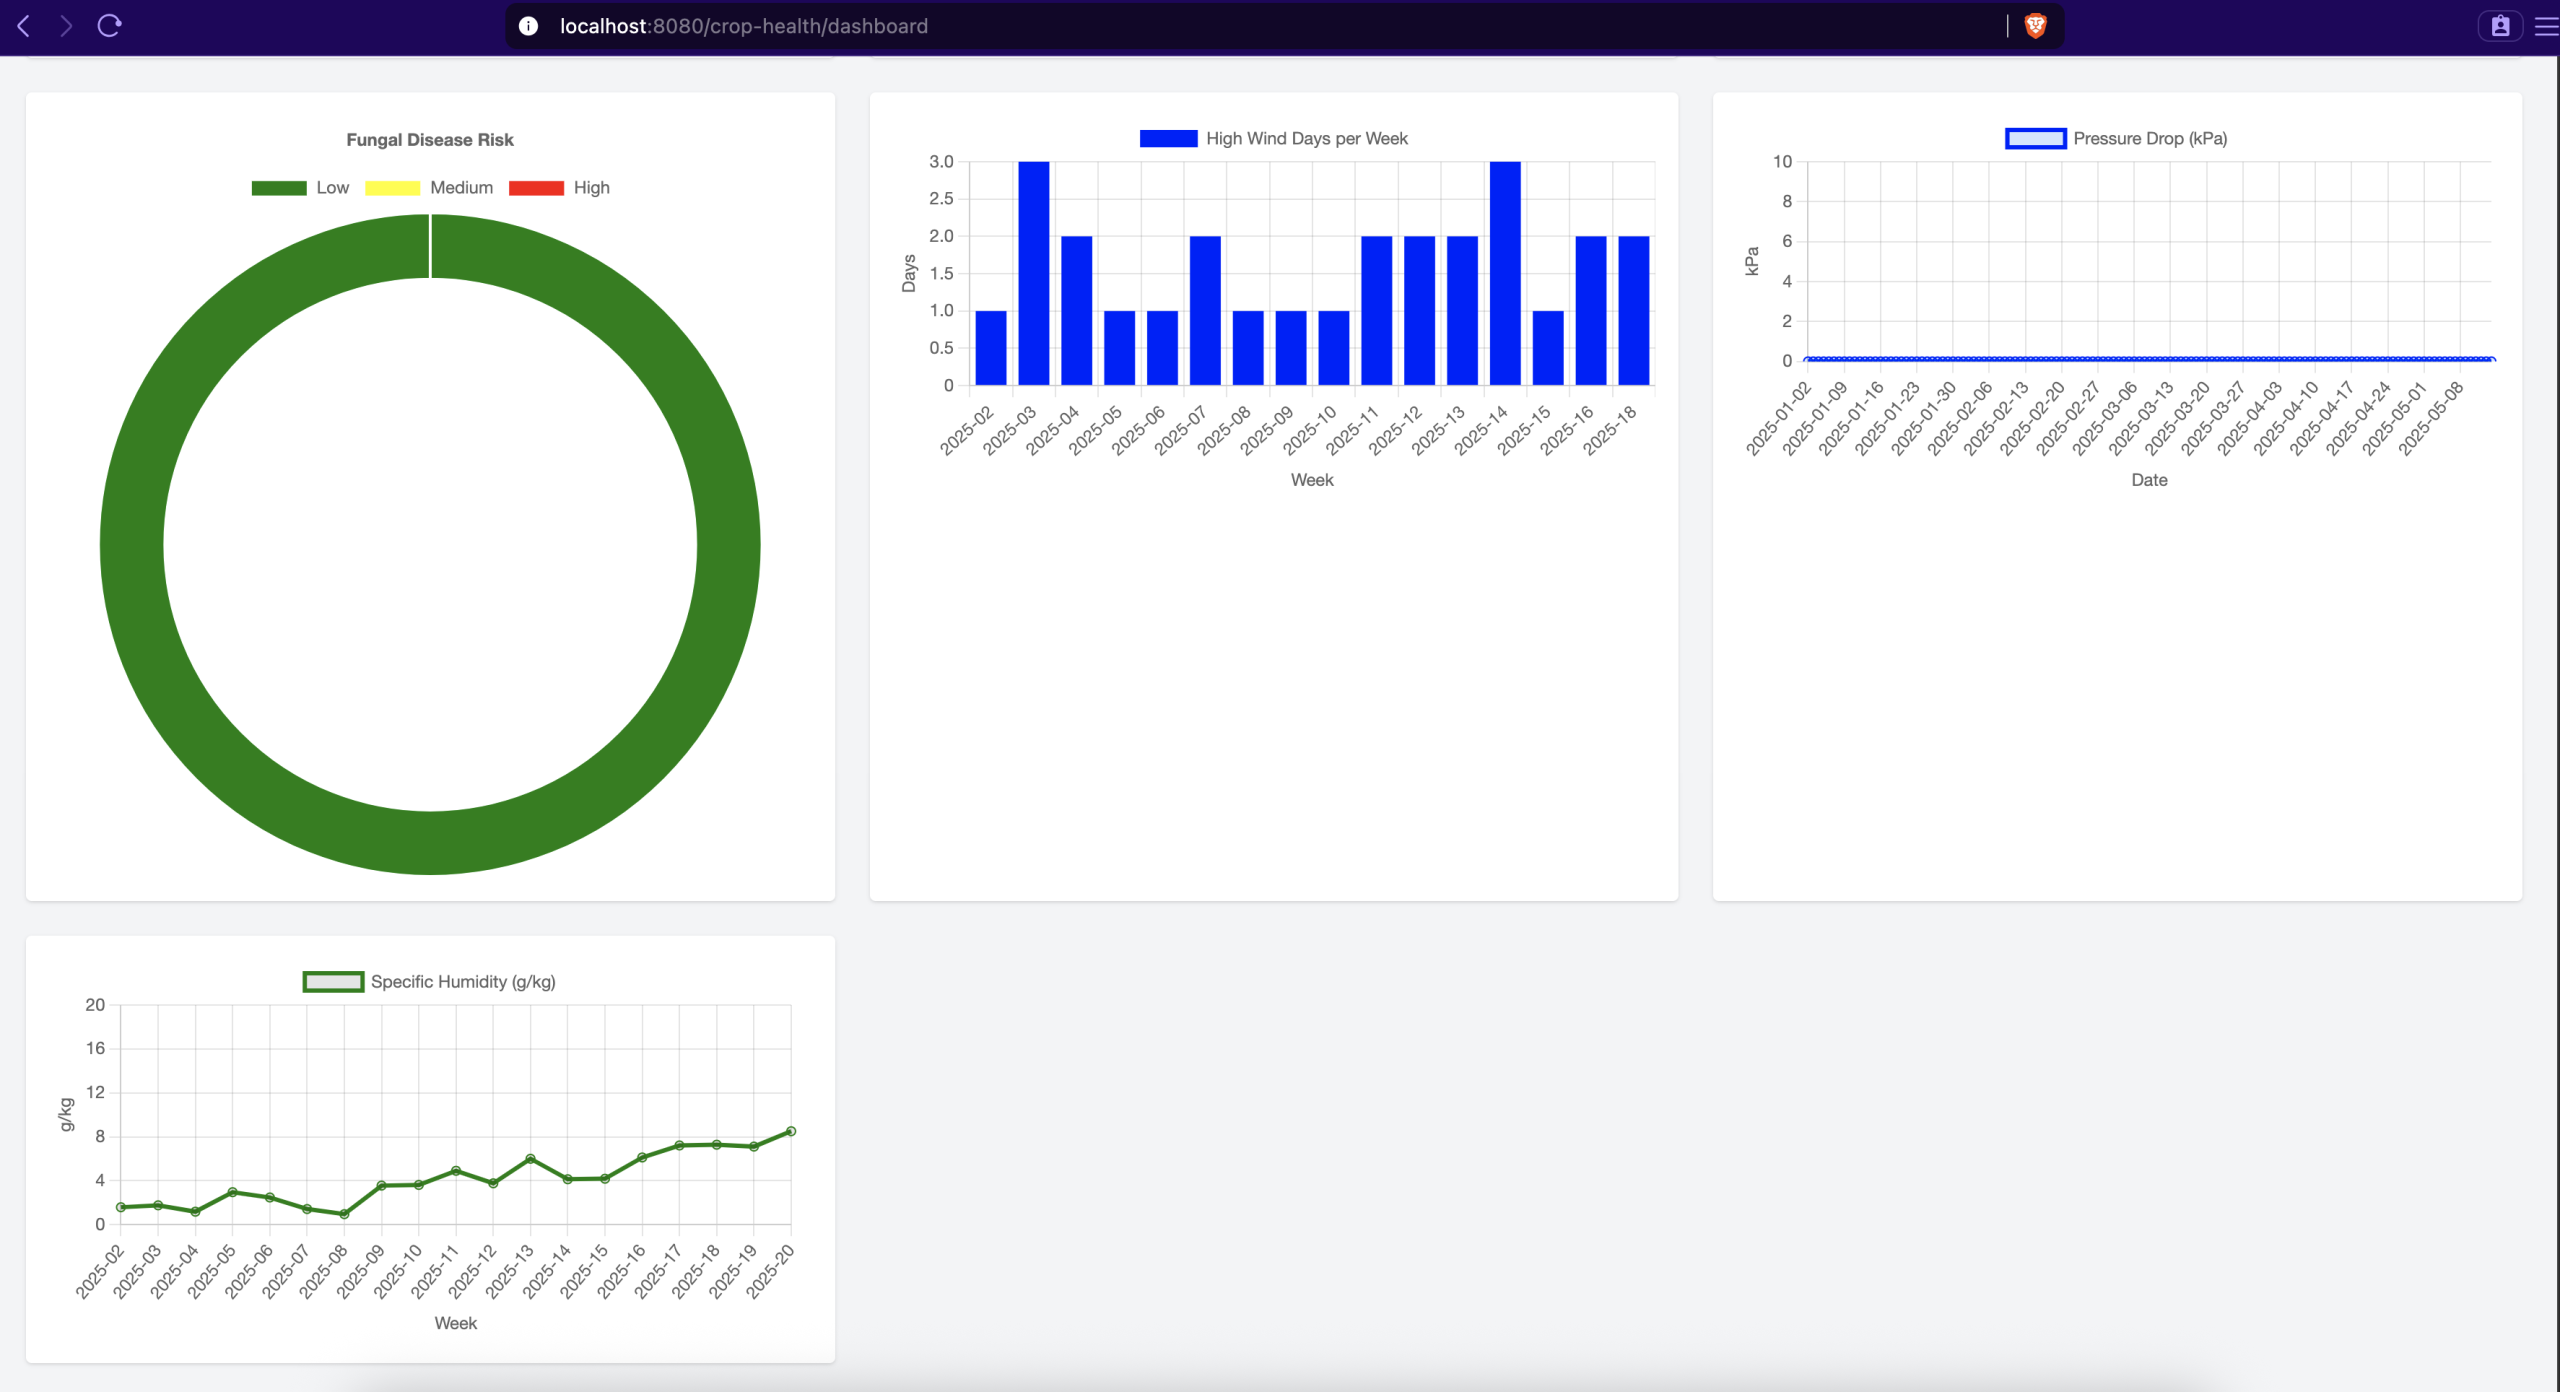Click the week 2025-14 wind bar

pyautogui.click(x=1505, y=273)
